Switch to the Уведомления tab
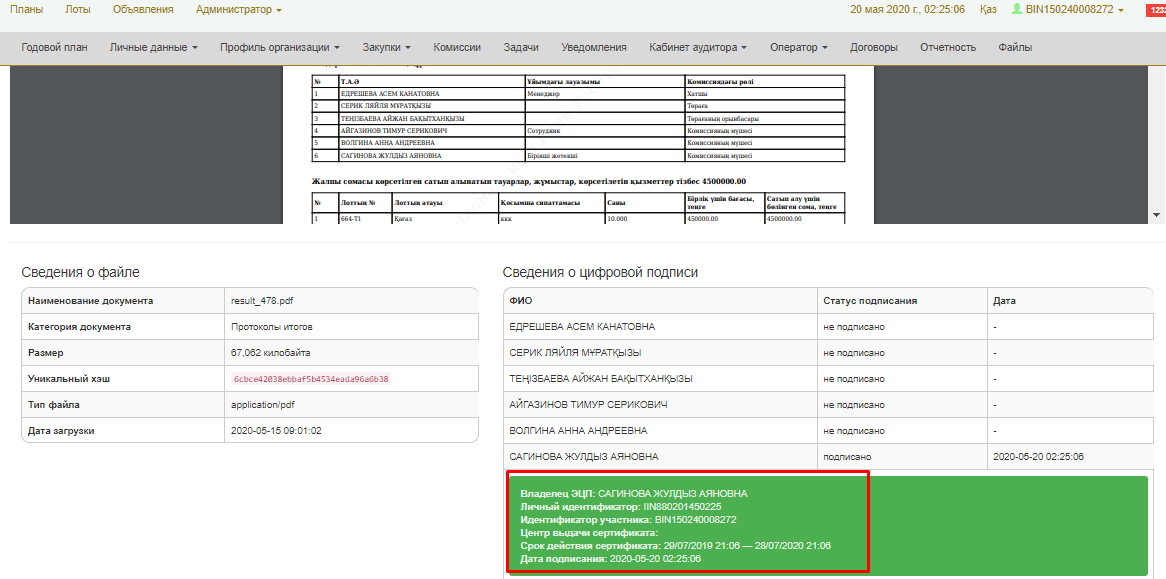The width and height of the screenshot is (1166, 579). (x=594, y=47)
